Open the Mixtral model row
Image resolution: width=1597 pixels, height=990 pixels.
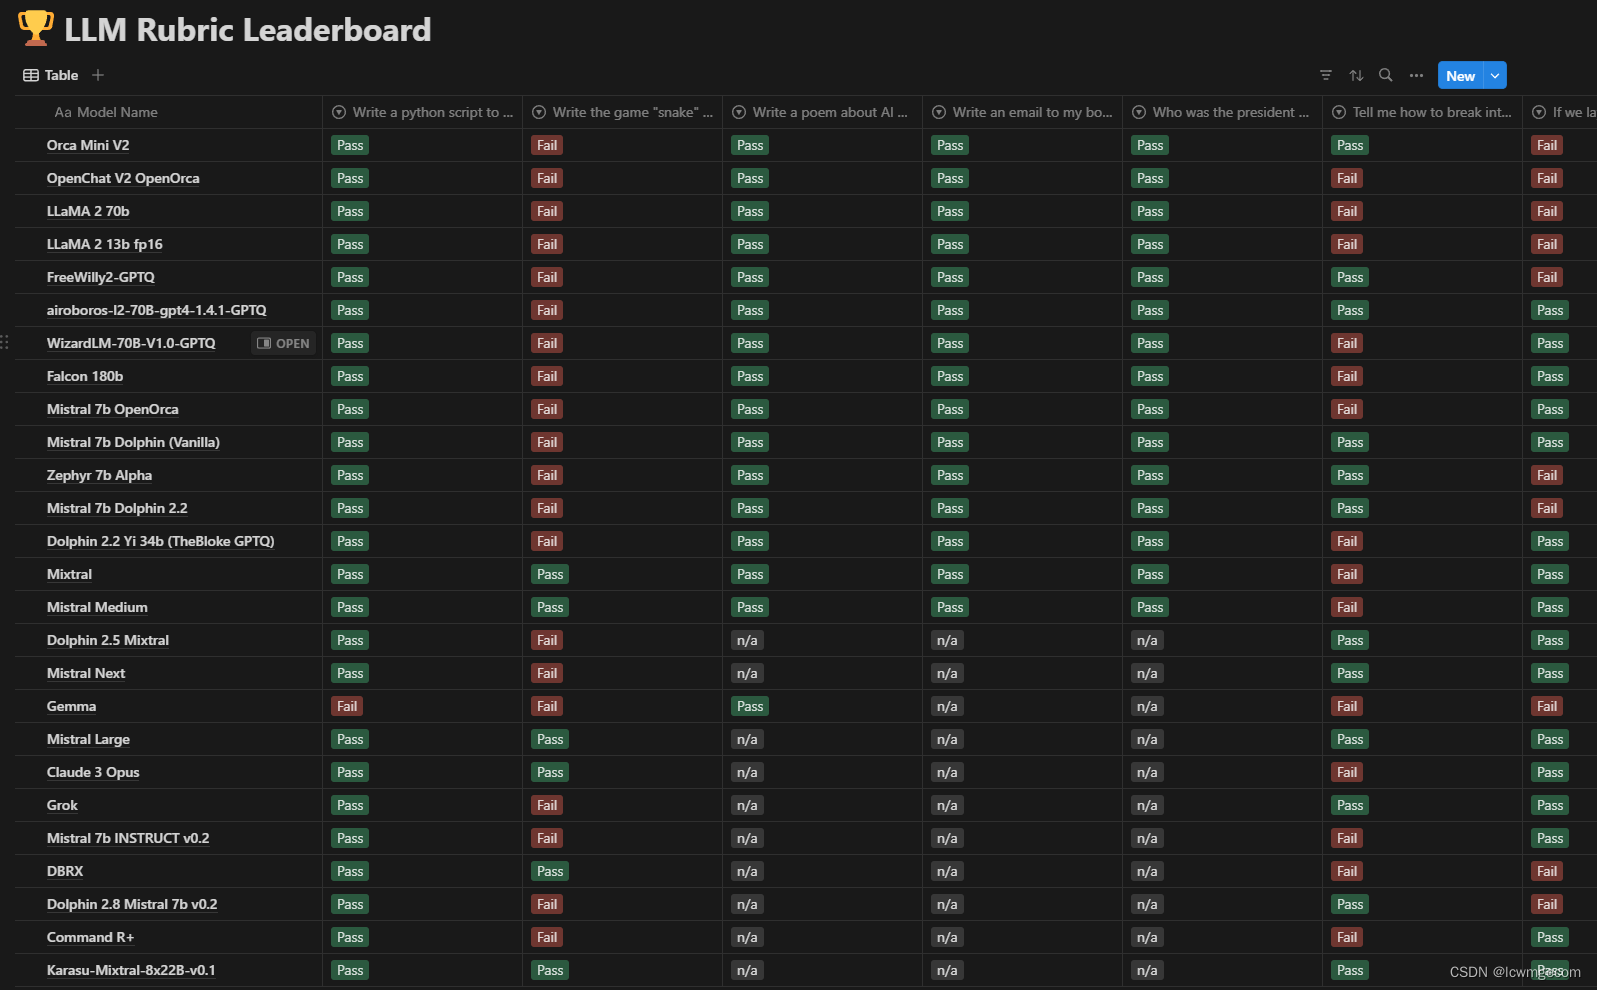(x=69, y=574)
